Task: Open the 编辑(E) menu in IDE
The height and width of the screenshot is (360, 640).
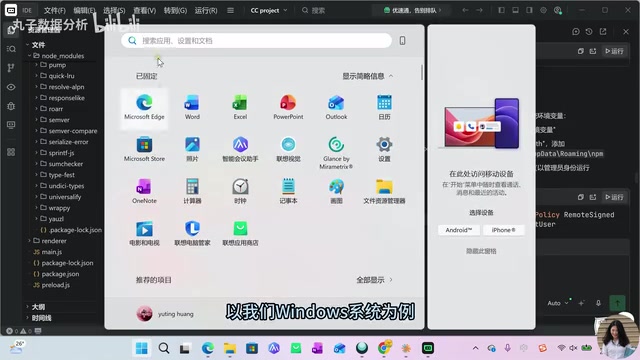Action: click(84, 10)
